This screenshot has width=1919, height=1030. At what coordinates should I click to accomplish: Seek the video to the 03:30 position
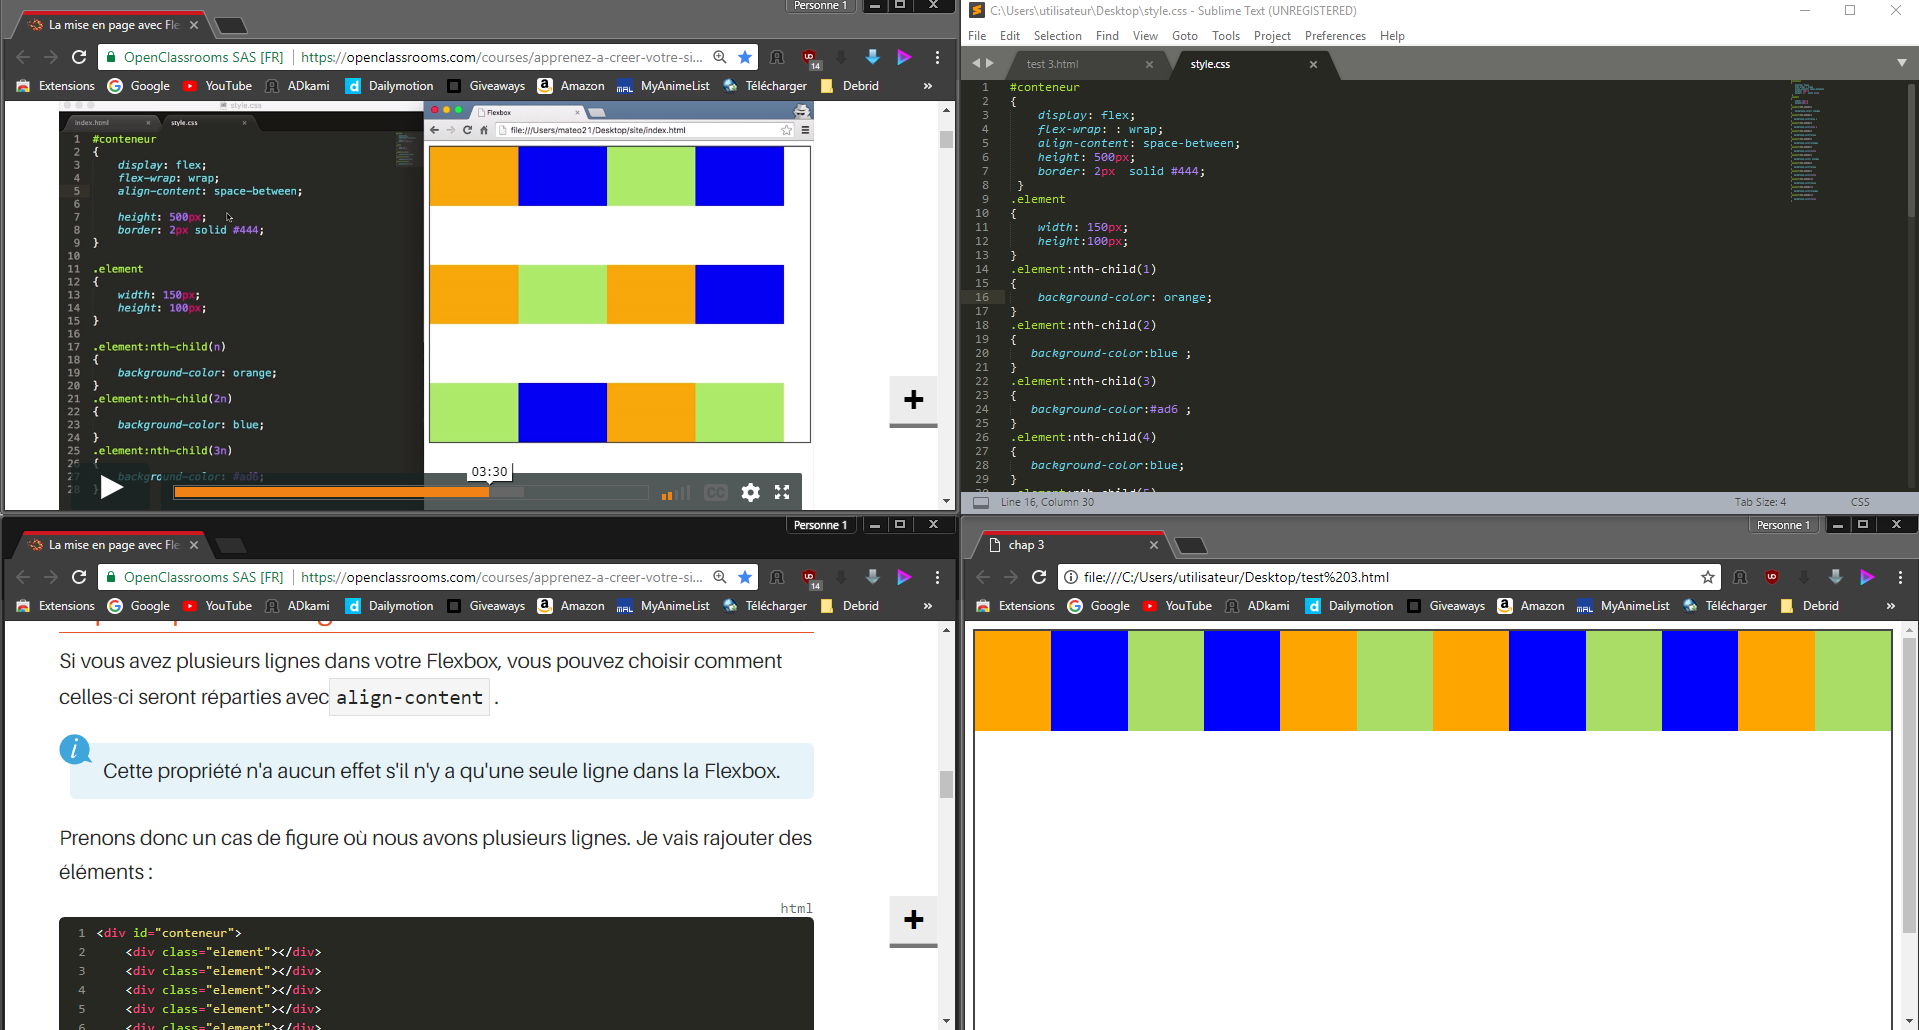click(488, 492)
